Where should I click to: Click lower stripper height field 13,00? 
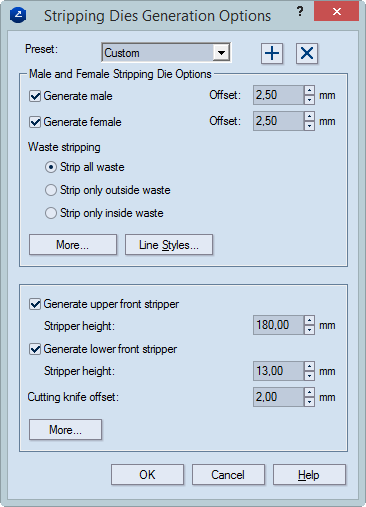(x=279, y=371)
